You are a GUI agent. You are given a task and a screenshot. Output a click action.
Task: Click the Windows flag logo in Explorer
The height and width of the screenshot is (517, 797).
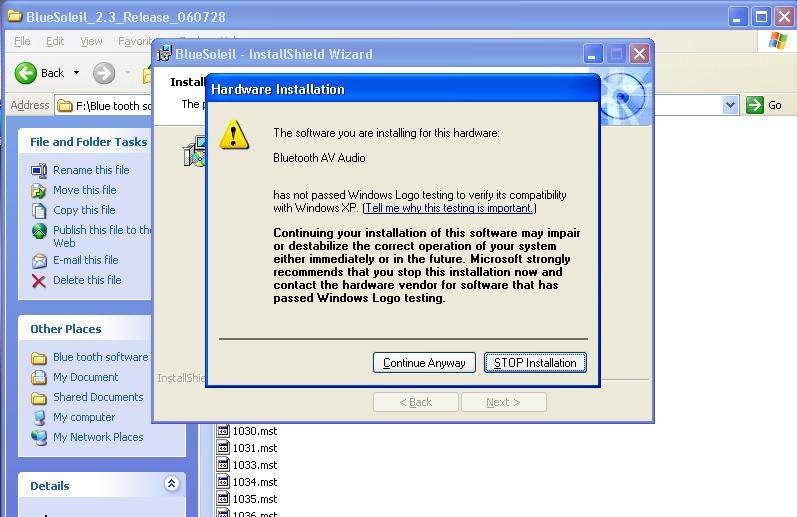tap(778, 41)
